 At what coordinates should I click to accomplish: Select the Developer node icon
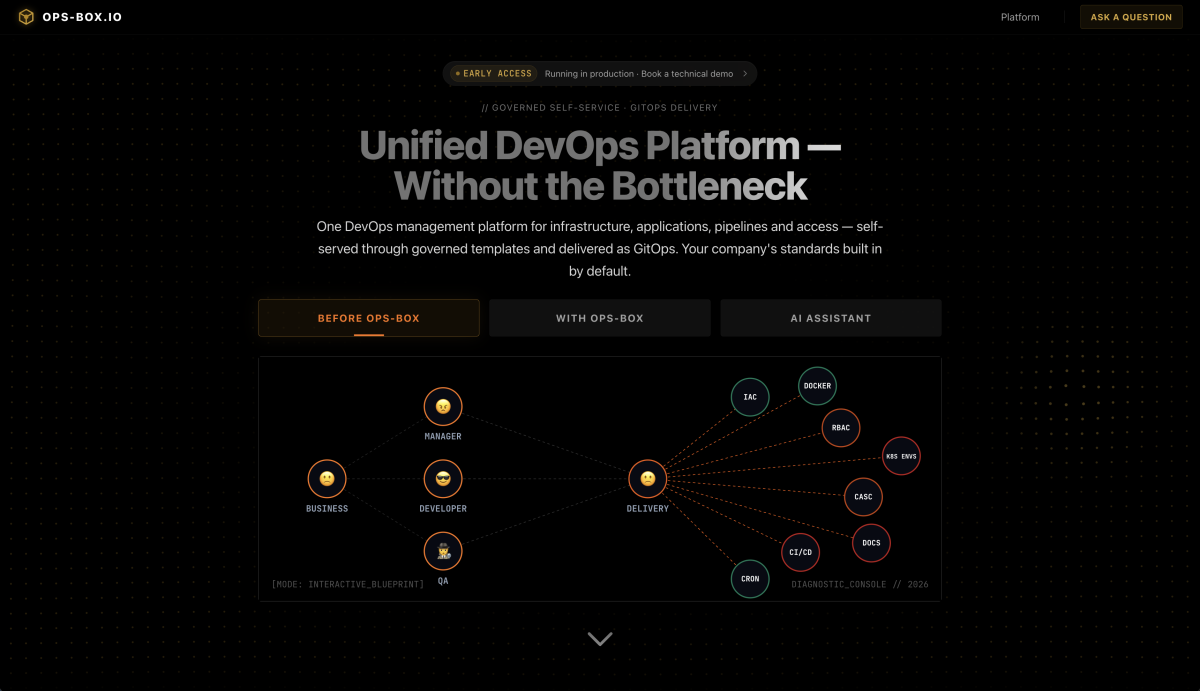pyautogui.click(x=443, y=479)
